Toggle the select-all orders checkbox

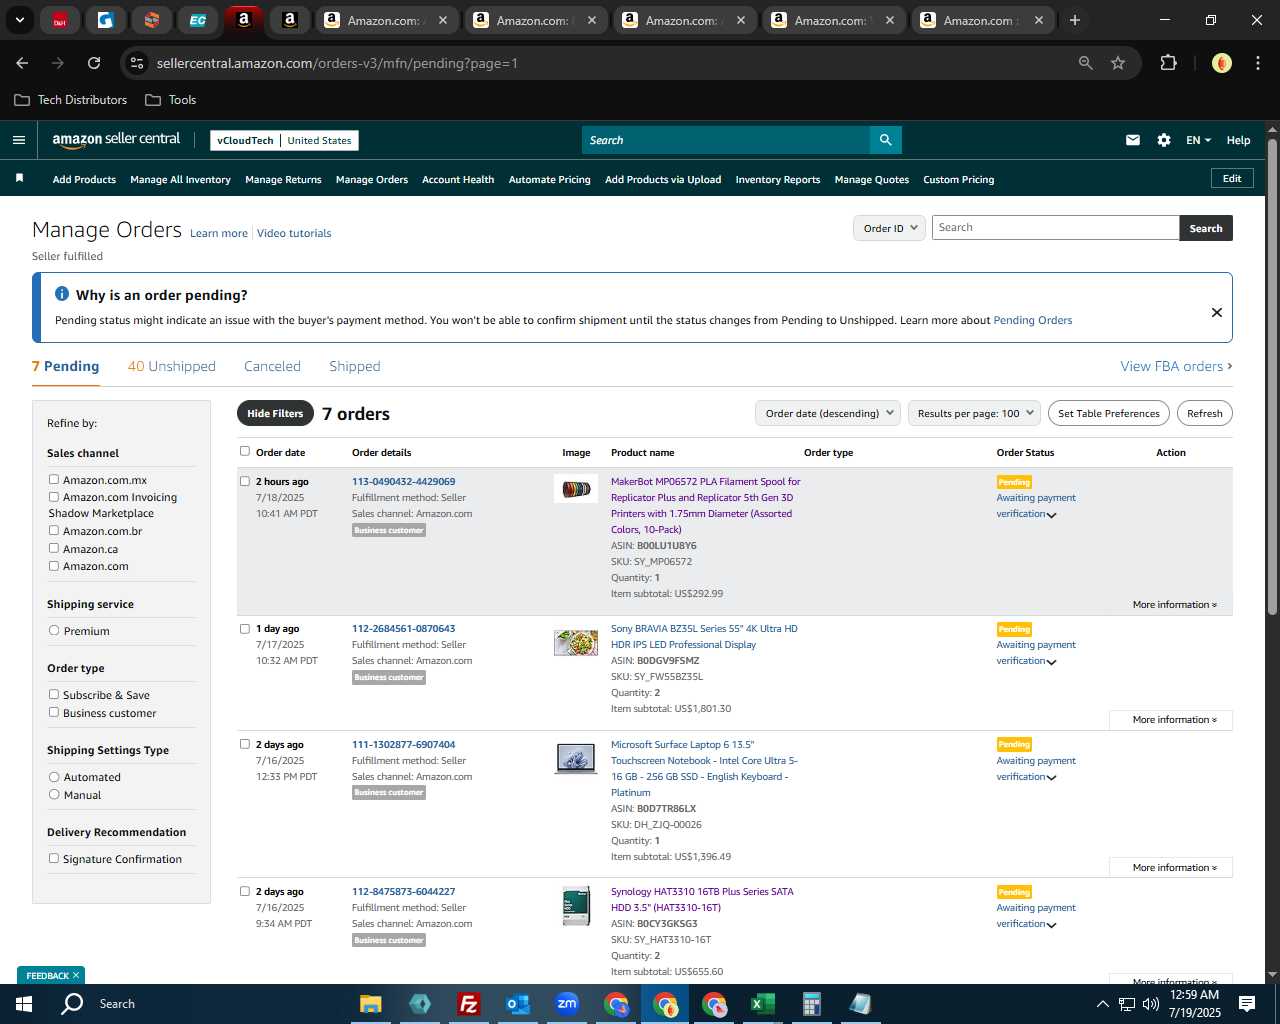tap(245, 451)
